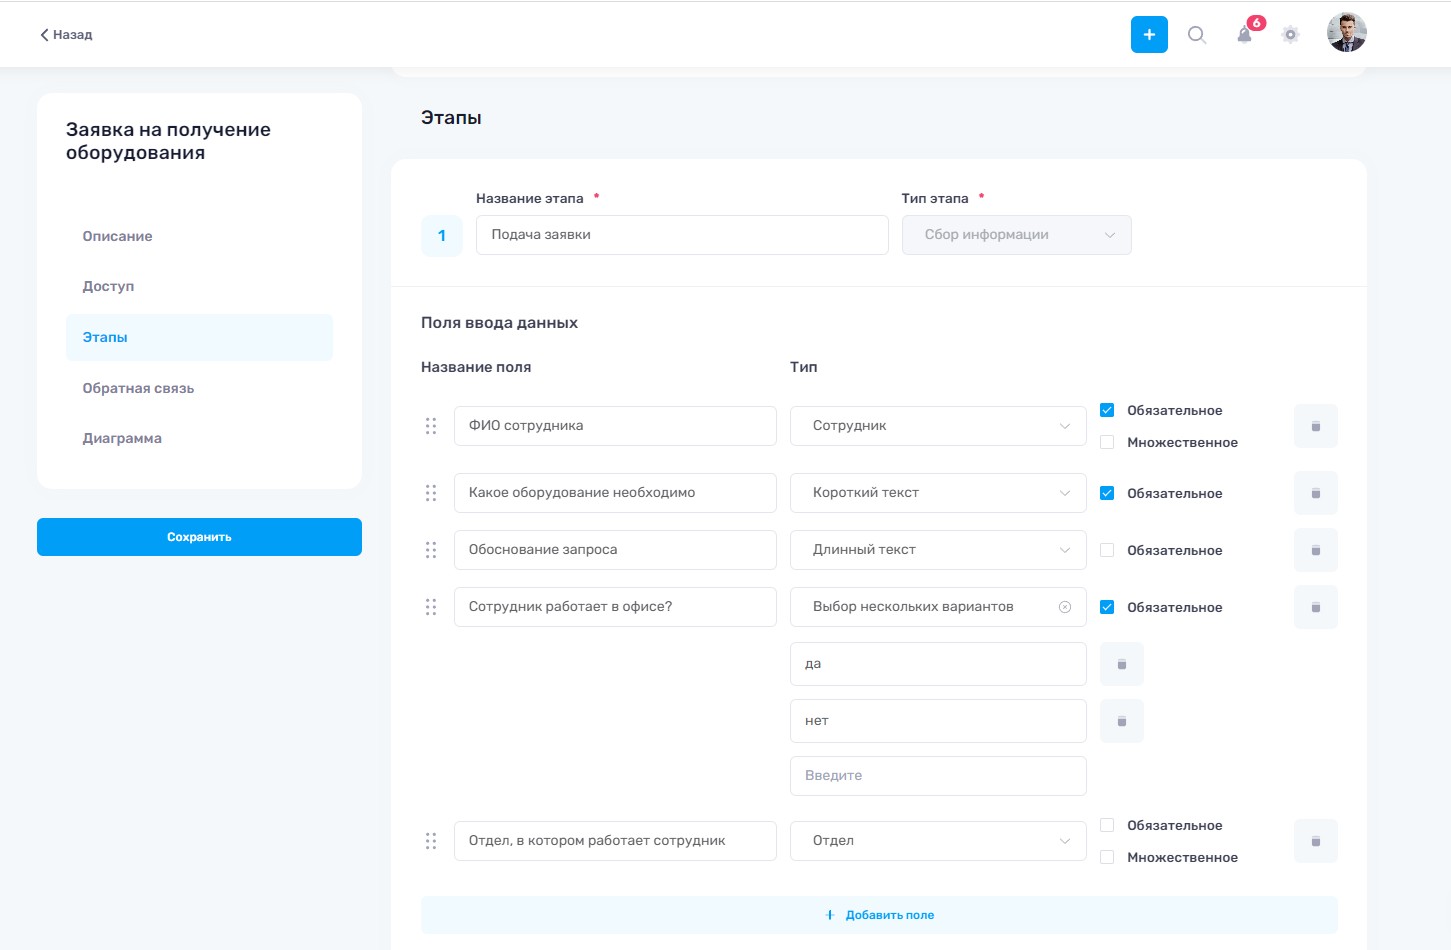Screen dimensions: 1451x950
Task: Click stage number 1 badge
Action: pos(442,236)
